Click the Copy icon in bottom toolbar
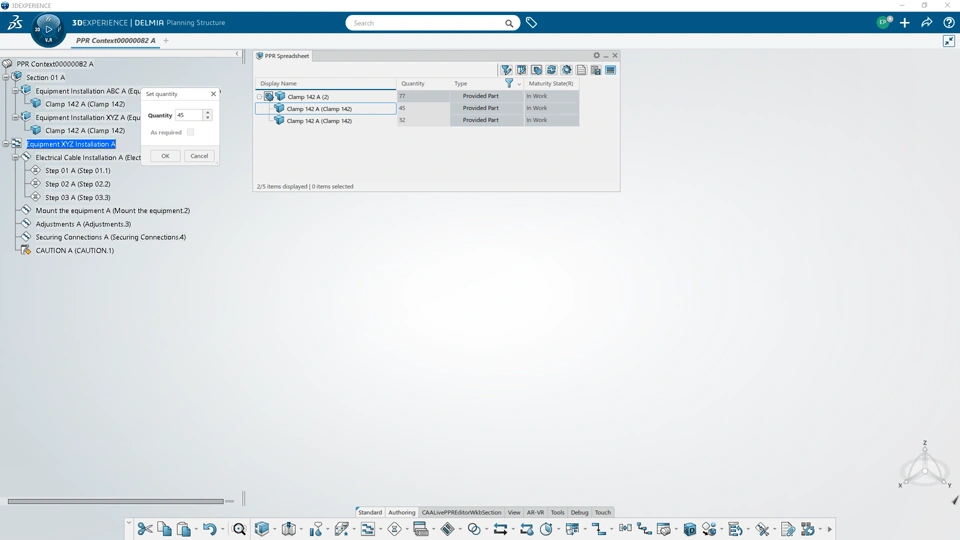The height and width of the screenshot is (540, 960). [x=164, y=529]
